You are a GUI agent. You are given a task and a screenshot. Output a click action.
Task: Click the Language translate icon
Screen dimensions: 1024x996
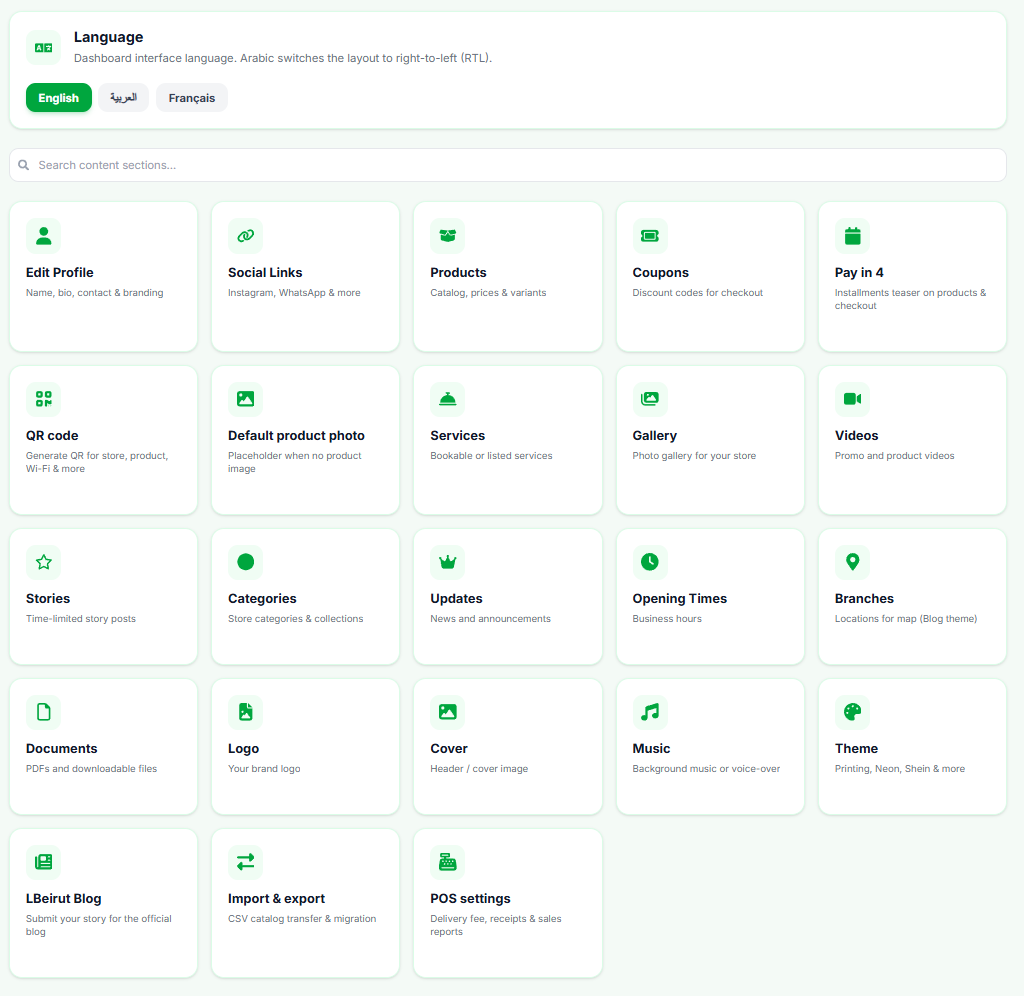point(44,48)
